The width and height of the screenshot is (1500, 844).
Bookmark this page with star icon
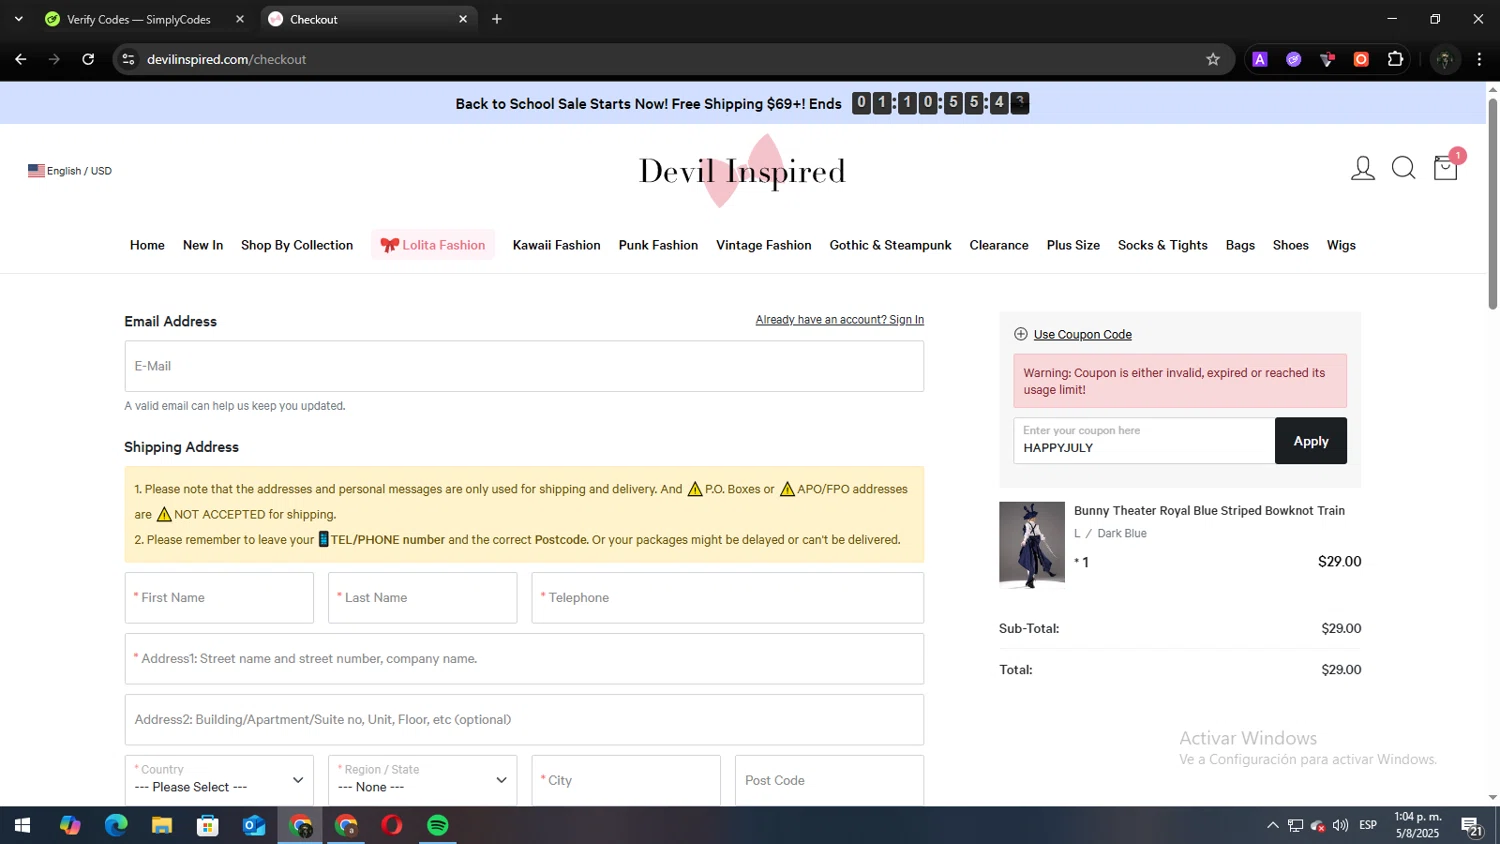[x=1213, y=59]
